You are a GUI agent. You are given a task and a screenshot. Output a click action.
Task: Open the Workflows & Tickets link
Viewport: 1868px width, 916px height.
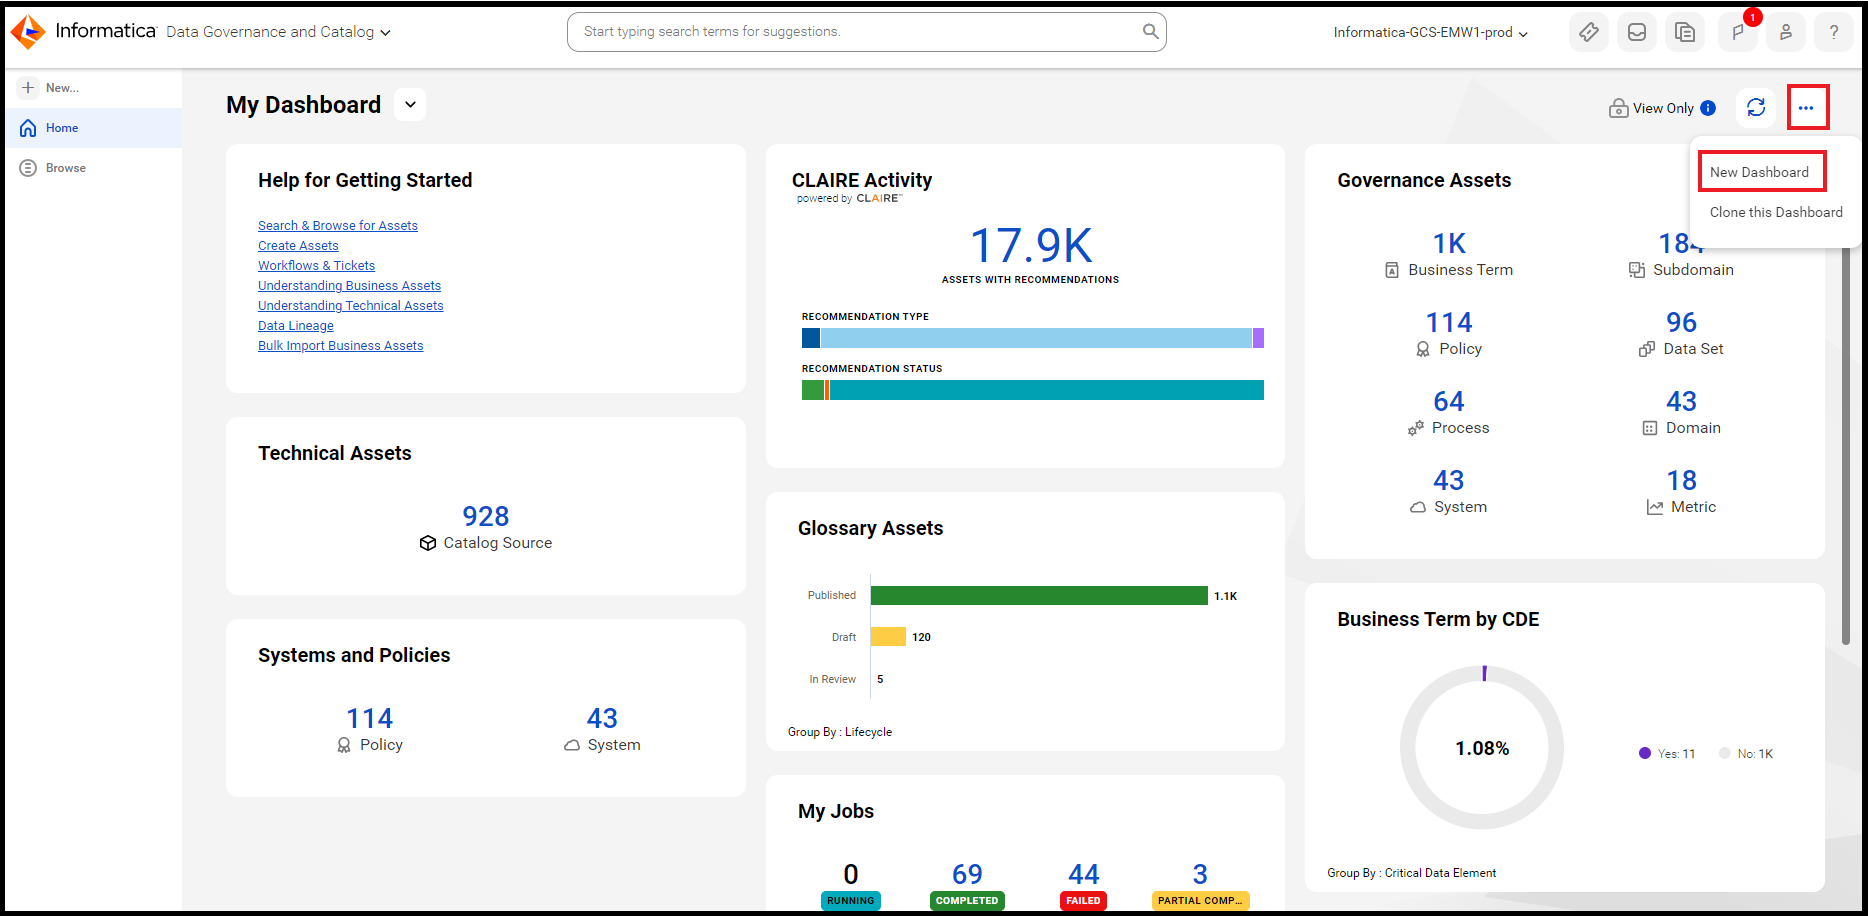pyautogui.click(x=316, y=266)
